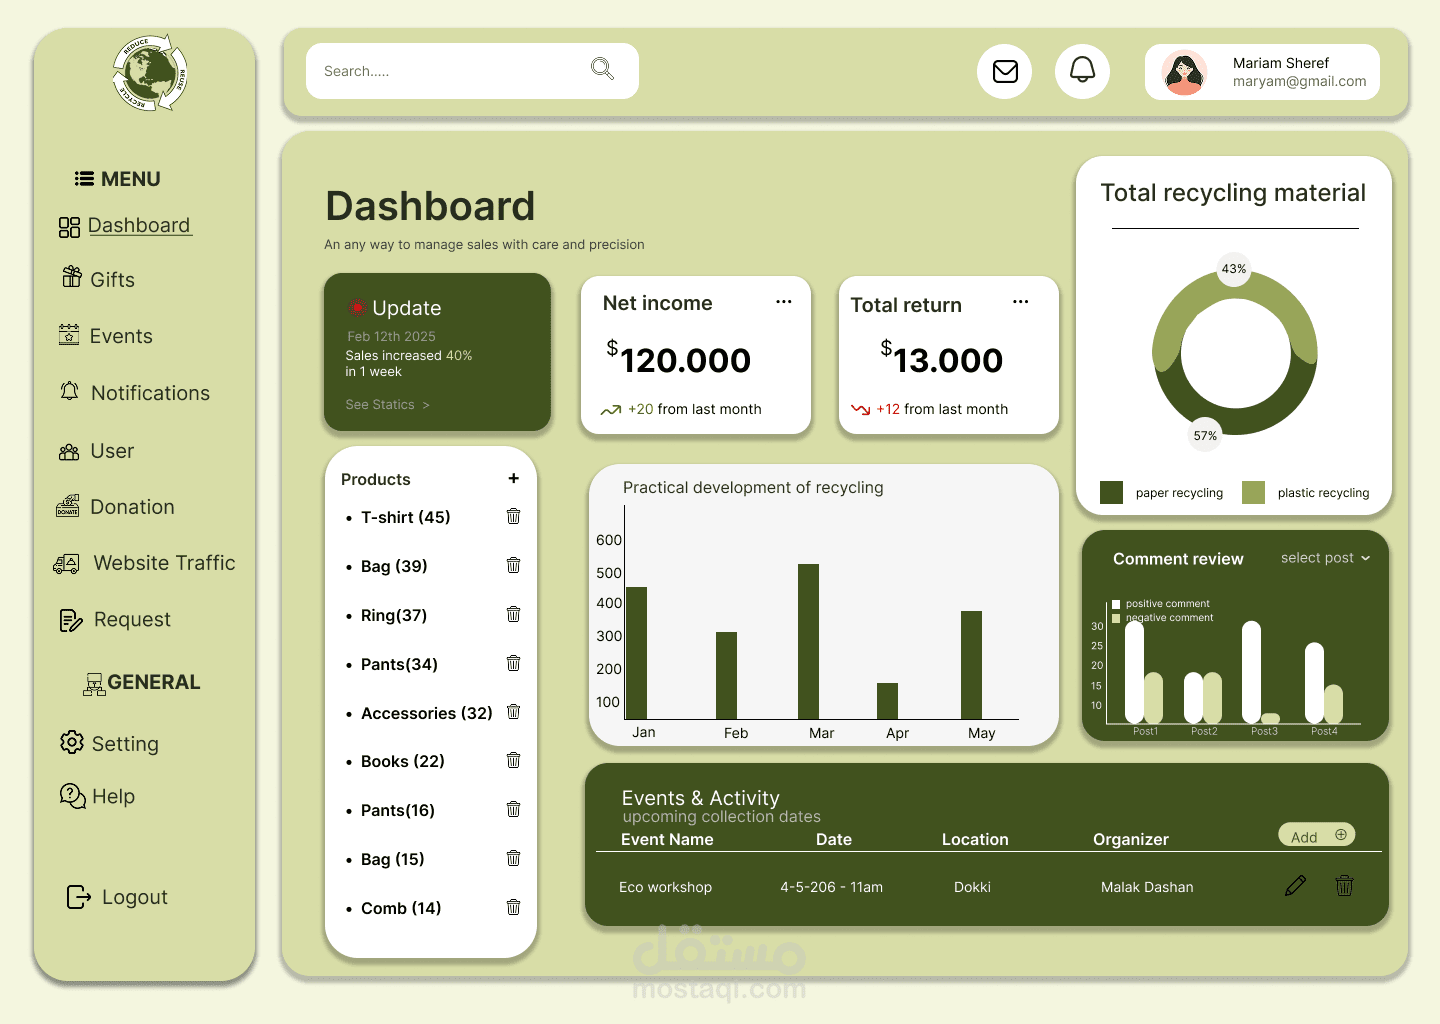Select the Donation sidebar icon
This screenshot has width=1440, height=1024.
68,506
